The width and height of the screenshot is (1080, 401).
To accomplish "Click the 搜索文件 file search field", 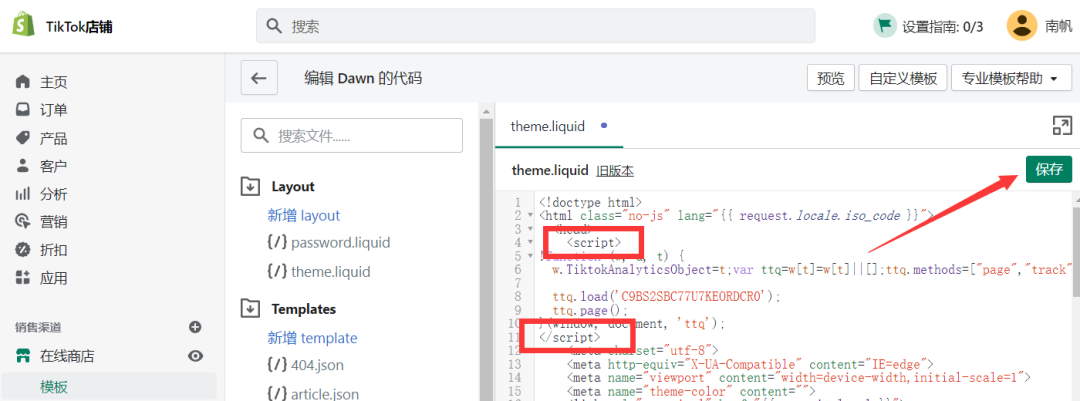I will 351,136.
